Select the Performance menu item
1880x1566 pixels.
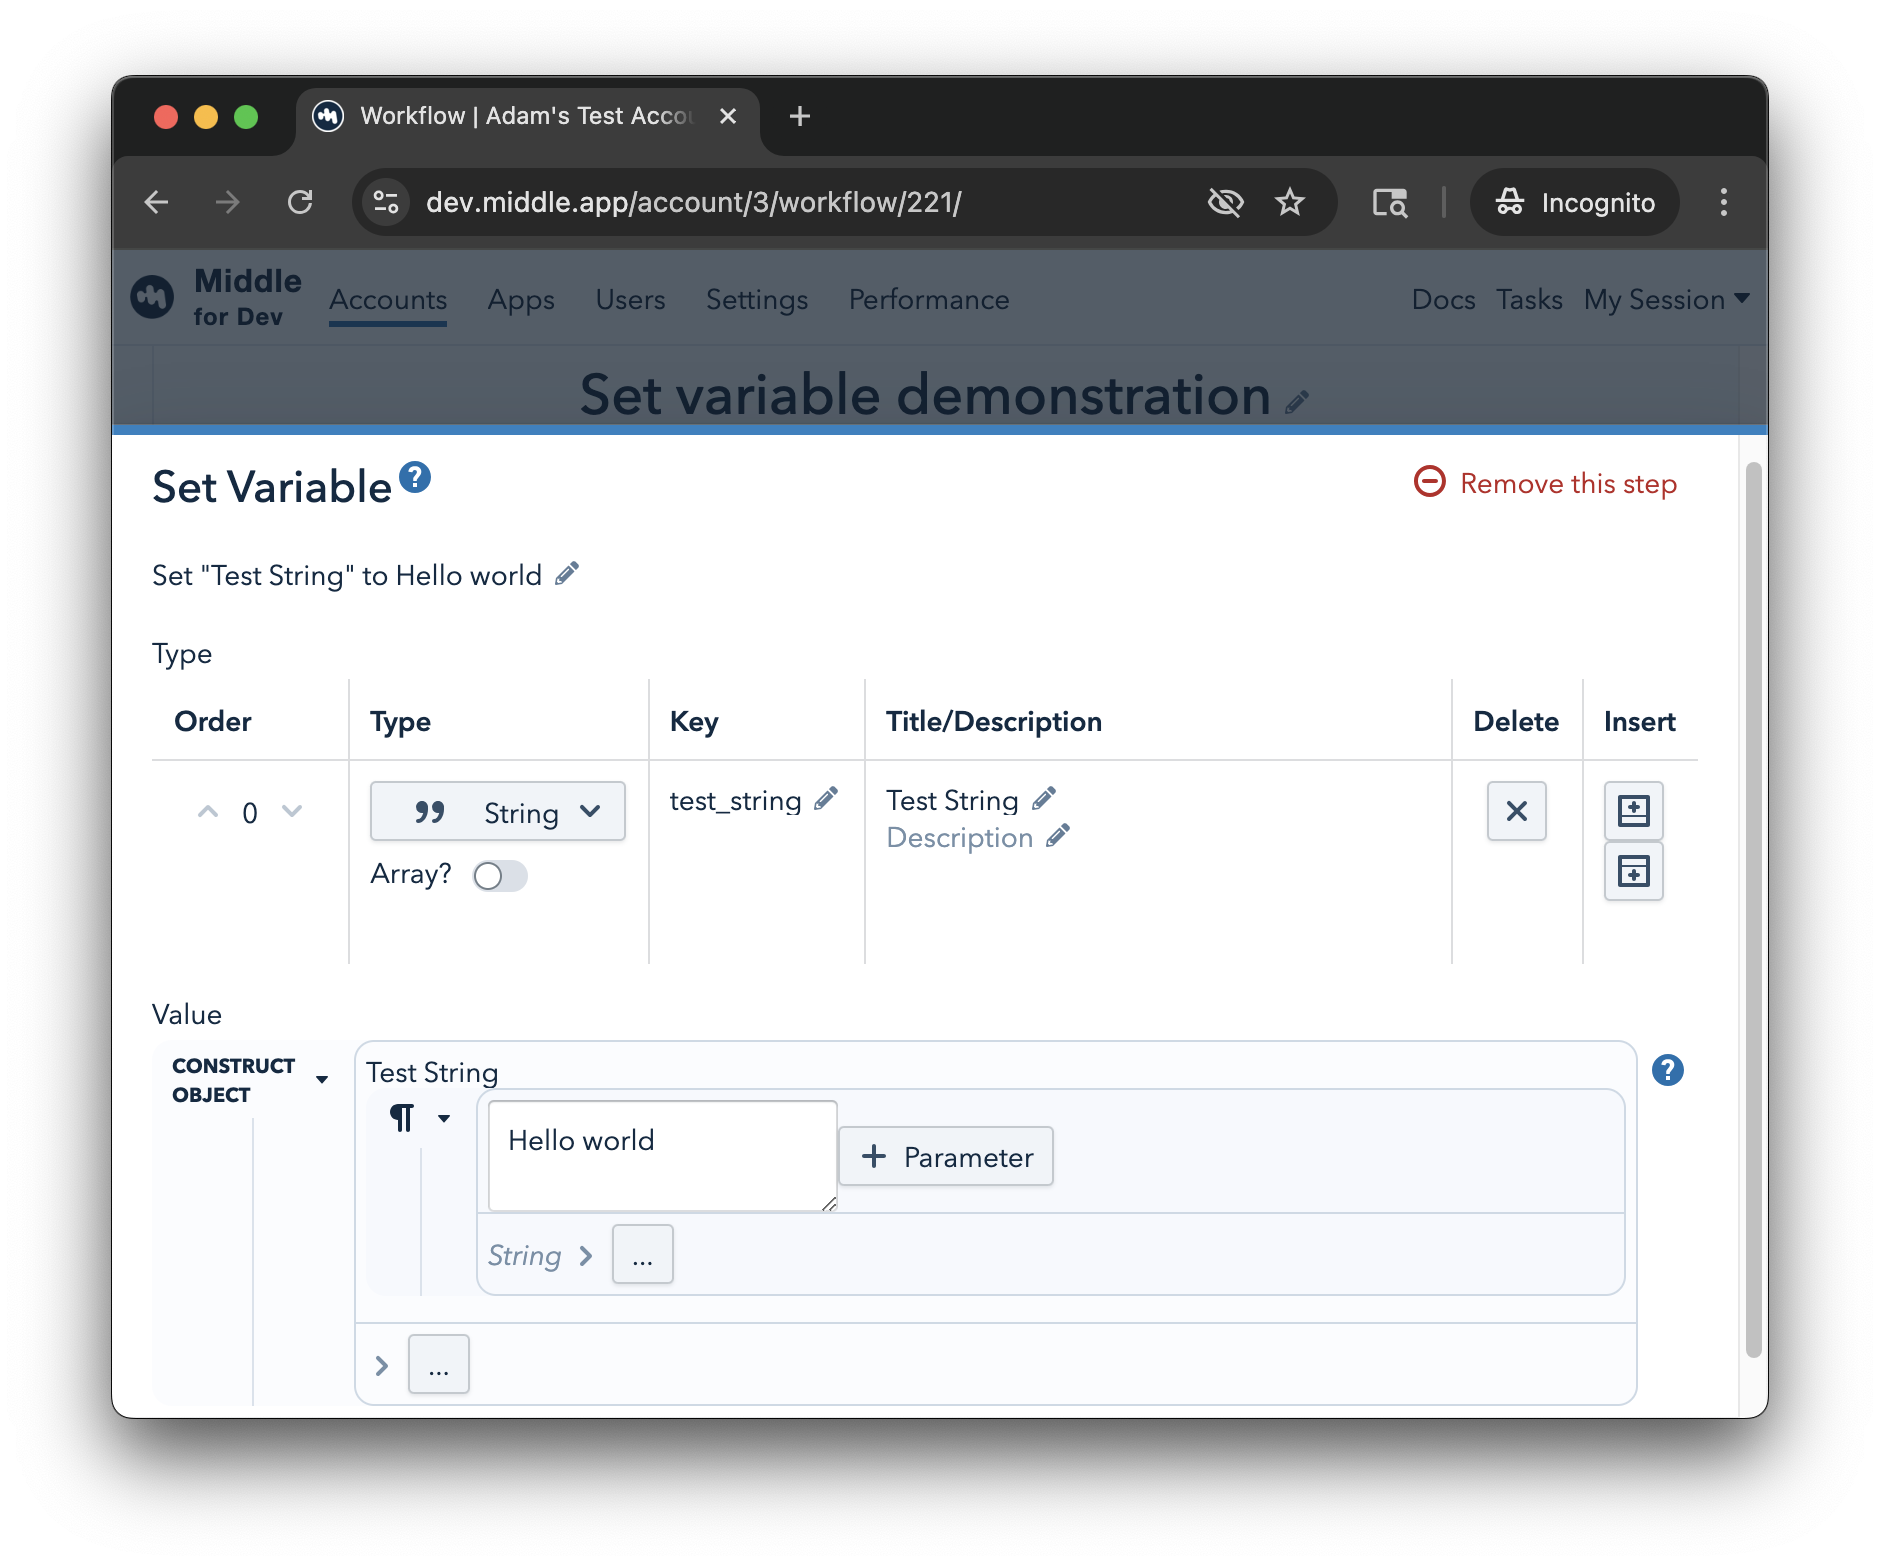pos(928,300)
